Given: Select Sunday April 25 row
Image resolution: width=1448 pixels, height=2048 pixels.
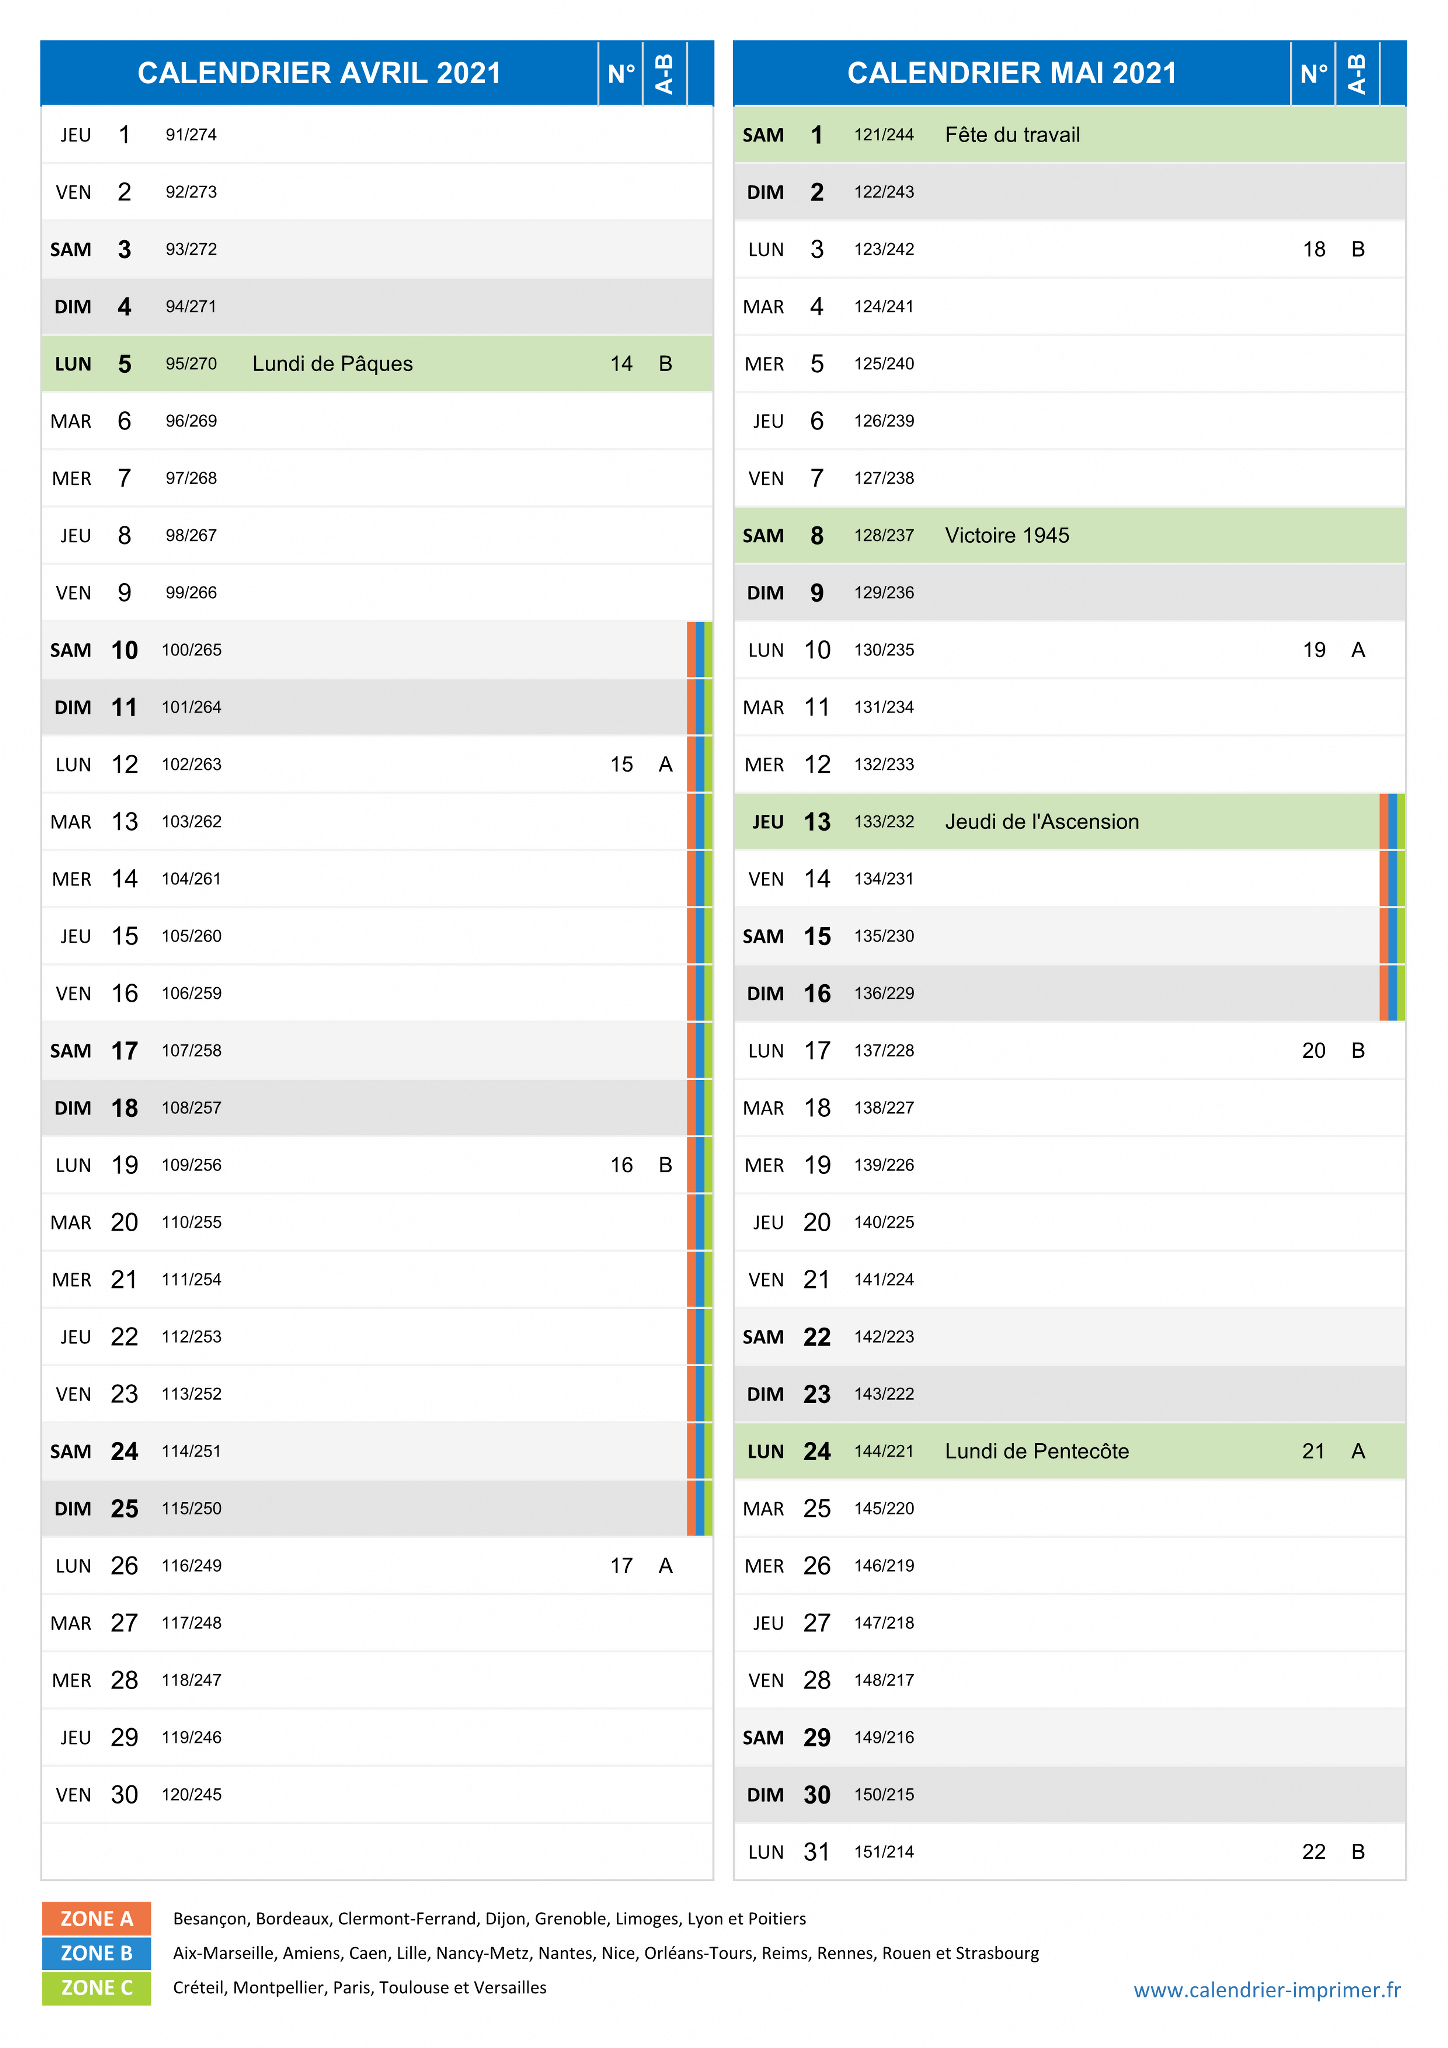Looking at the screenshot, I should coord(377,1509).
